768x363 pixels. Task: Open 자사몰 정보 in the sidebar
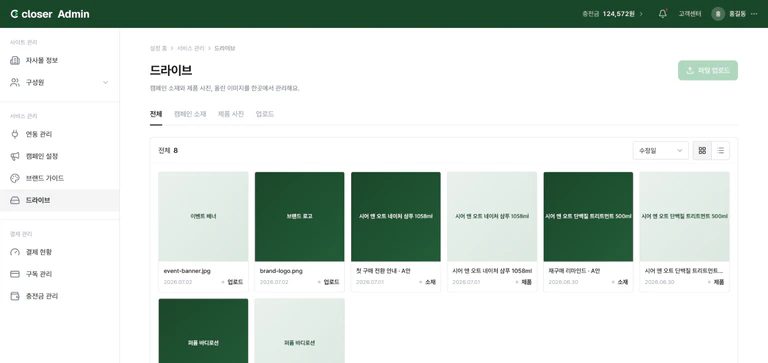pyautogui.click(x=59, y=60)
